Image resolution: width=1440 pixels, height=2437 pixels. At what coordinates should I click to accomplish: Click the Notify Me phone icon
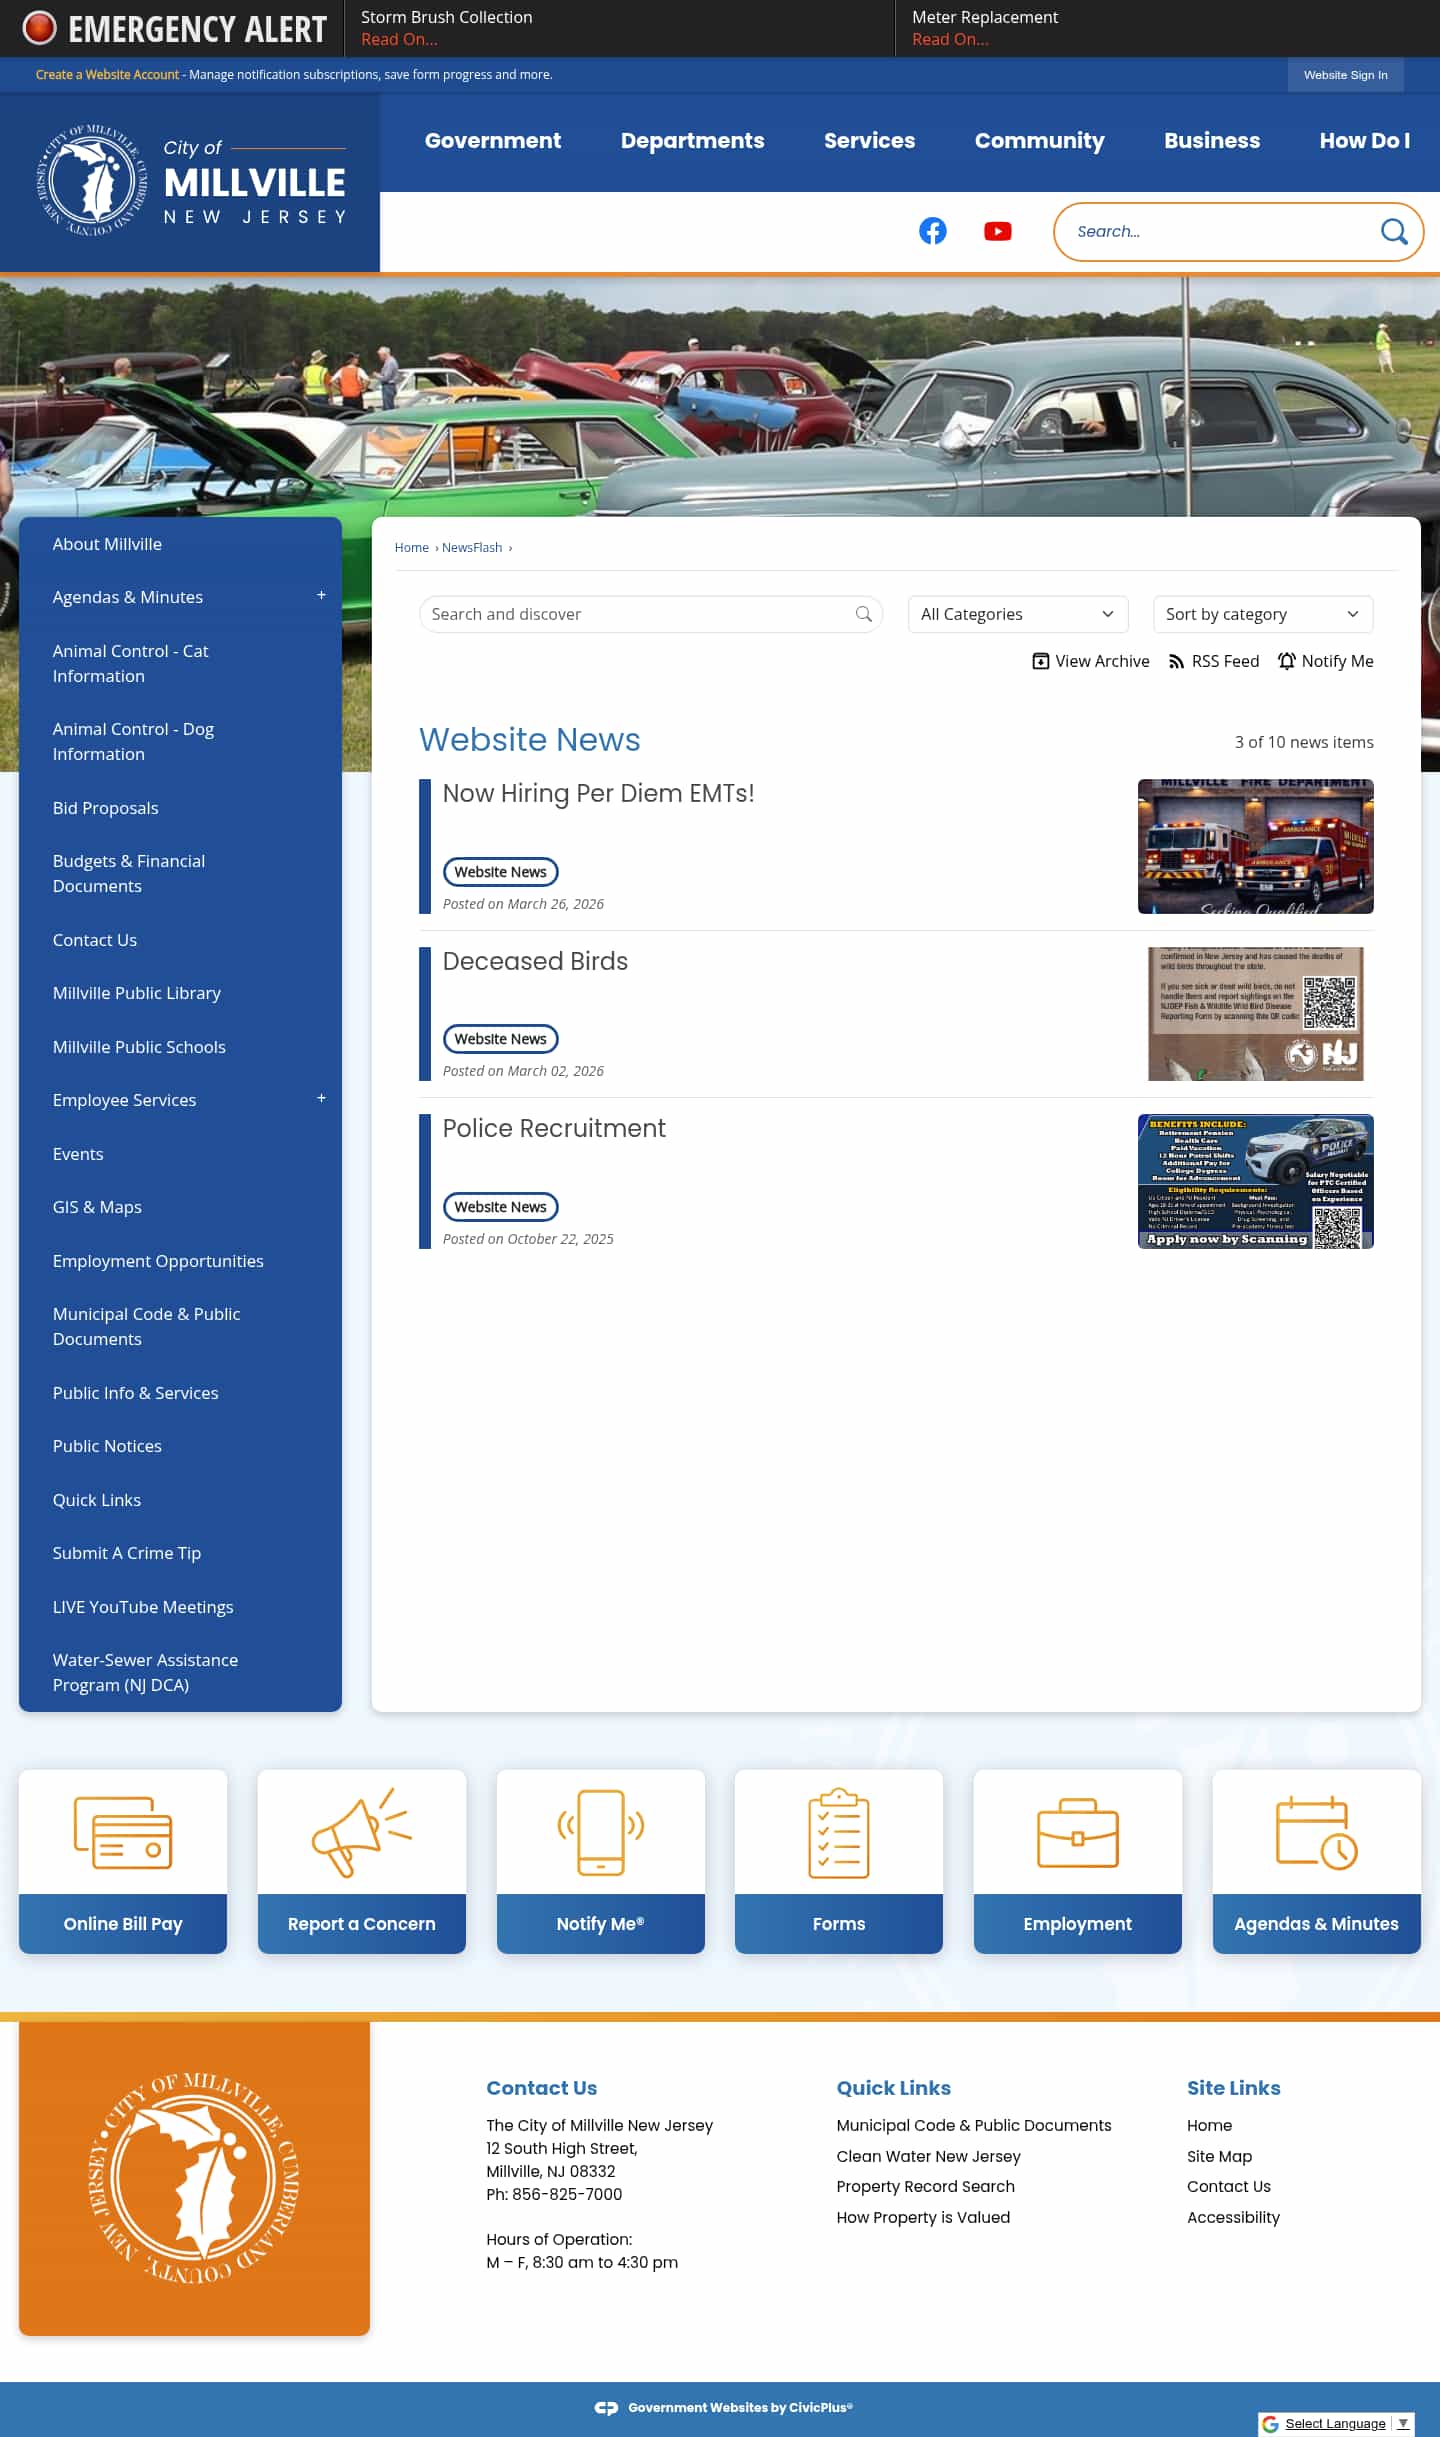600,1832
